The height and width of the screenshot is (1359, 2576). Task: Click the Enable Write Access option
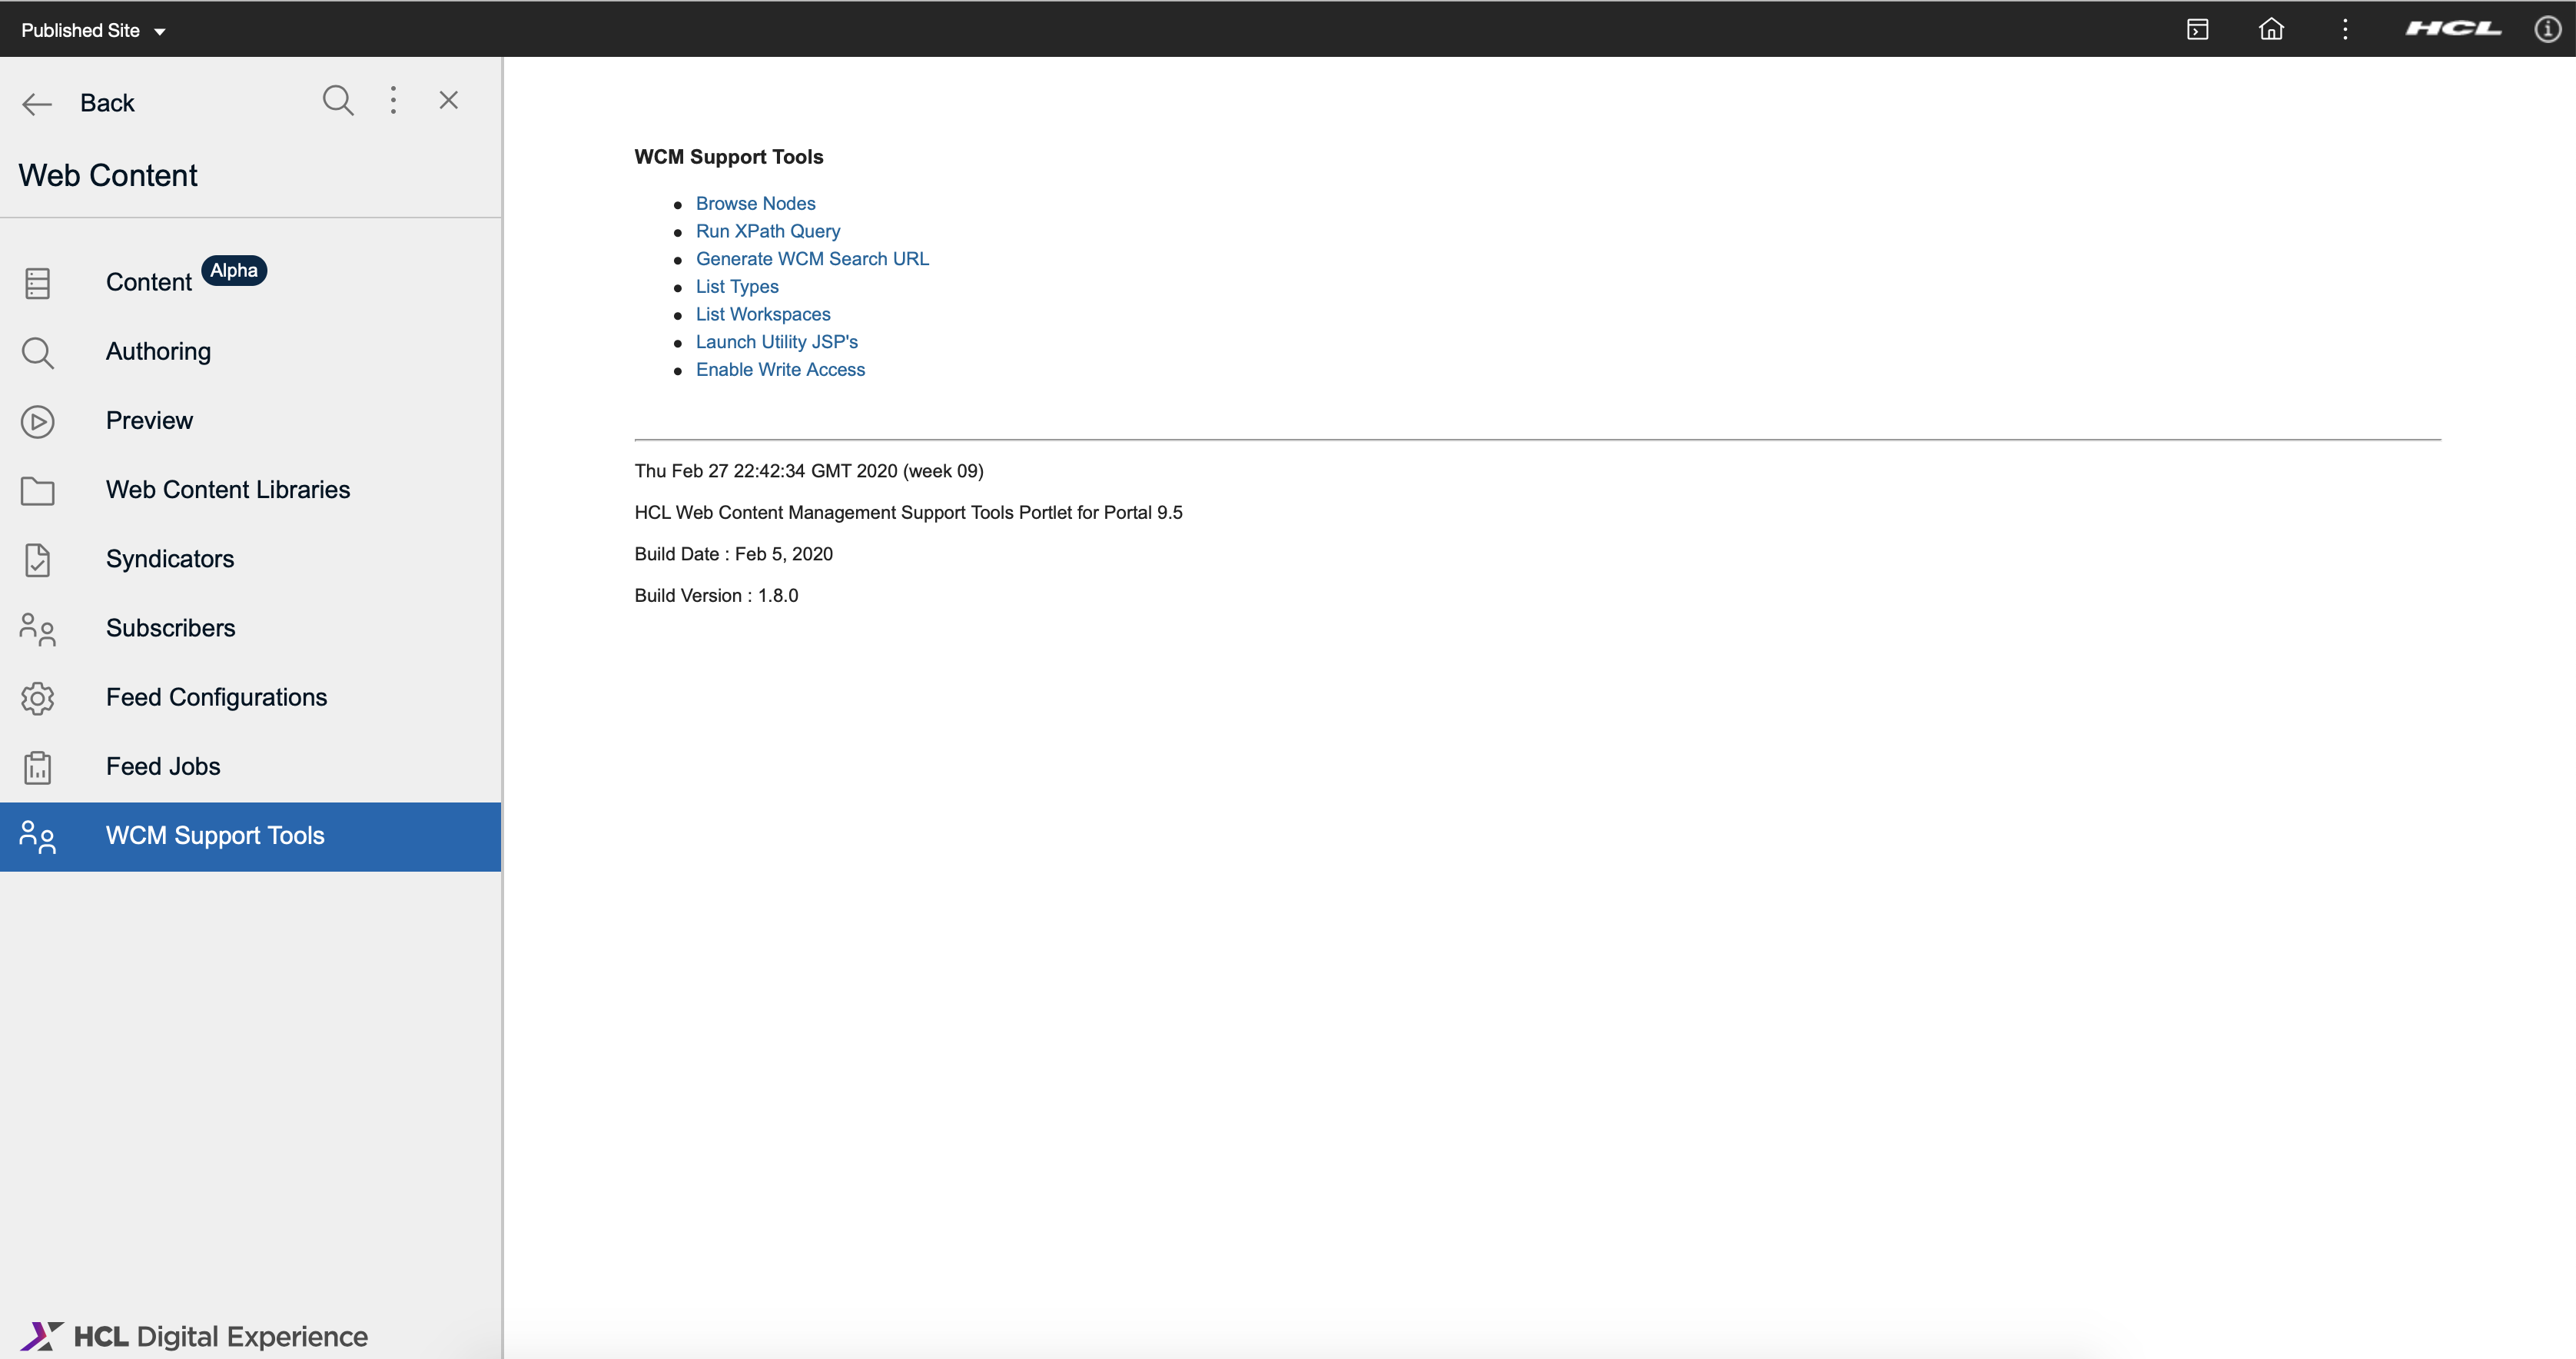pos(780,370)
